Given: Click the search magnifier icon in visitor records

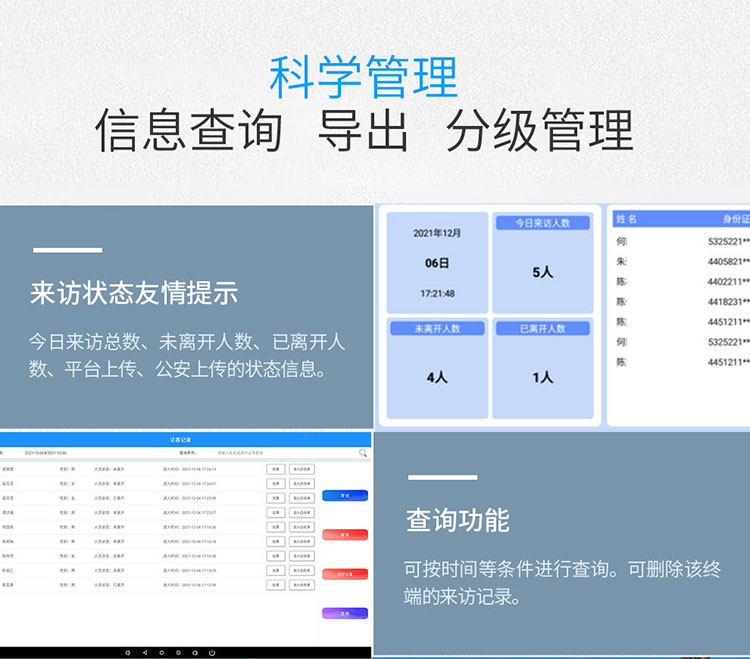Looking at the screenshot, I should [362, 453].
